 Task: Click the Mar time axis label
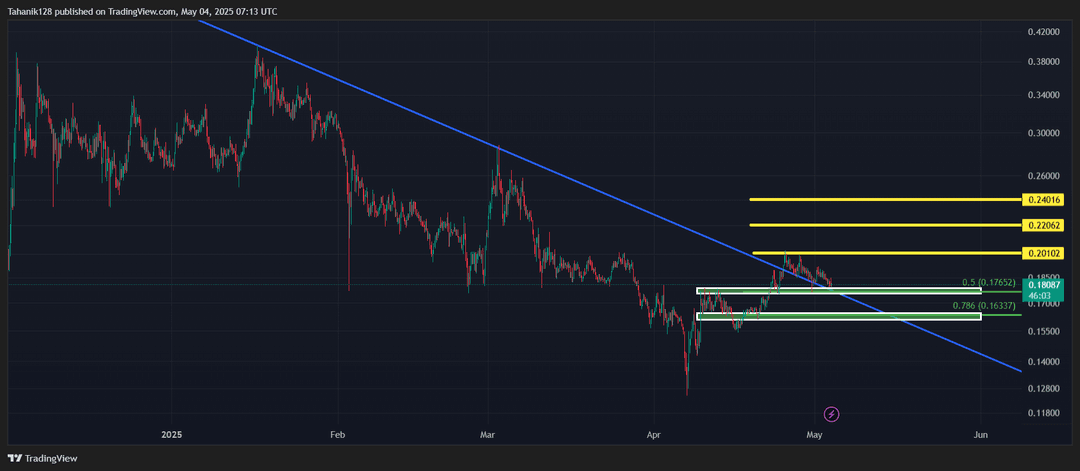[488, 435]
